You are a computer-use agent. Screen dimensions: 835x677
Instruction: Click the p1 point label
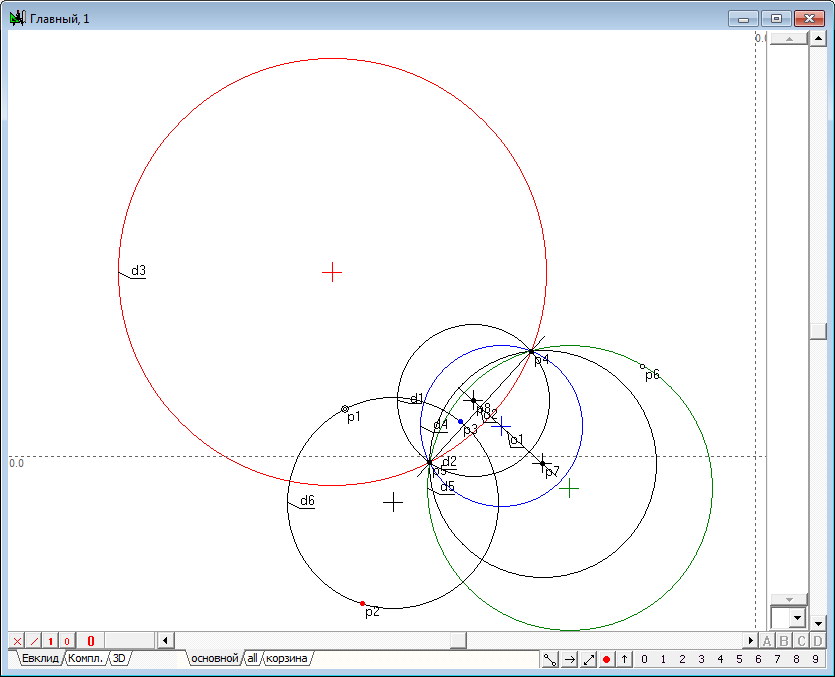click(354, 417)
